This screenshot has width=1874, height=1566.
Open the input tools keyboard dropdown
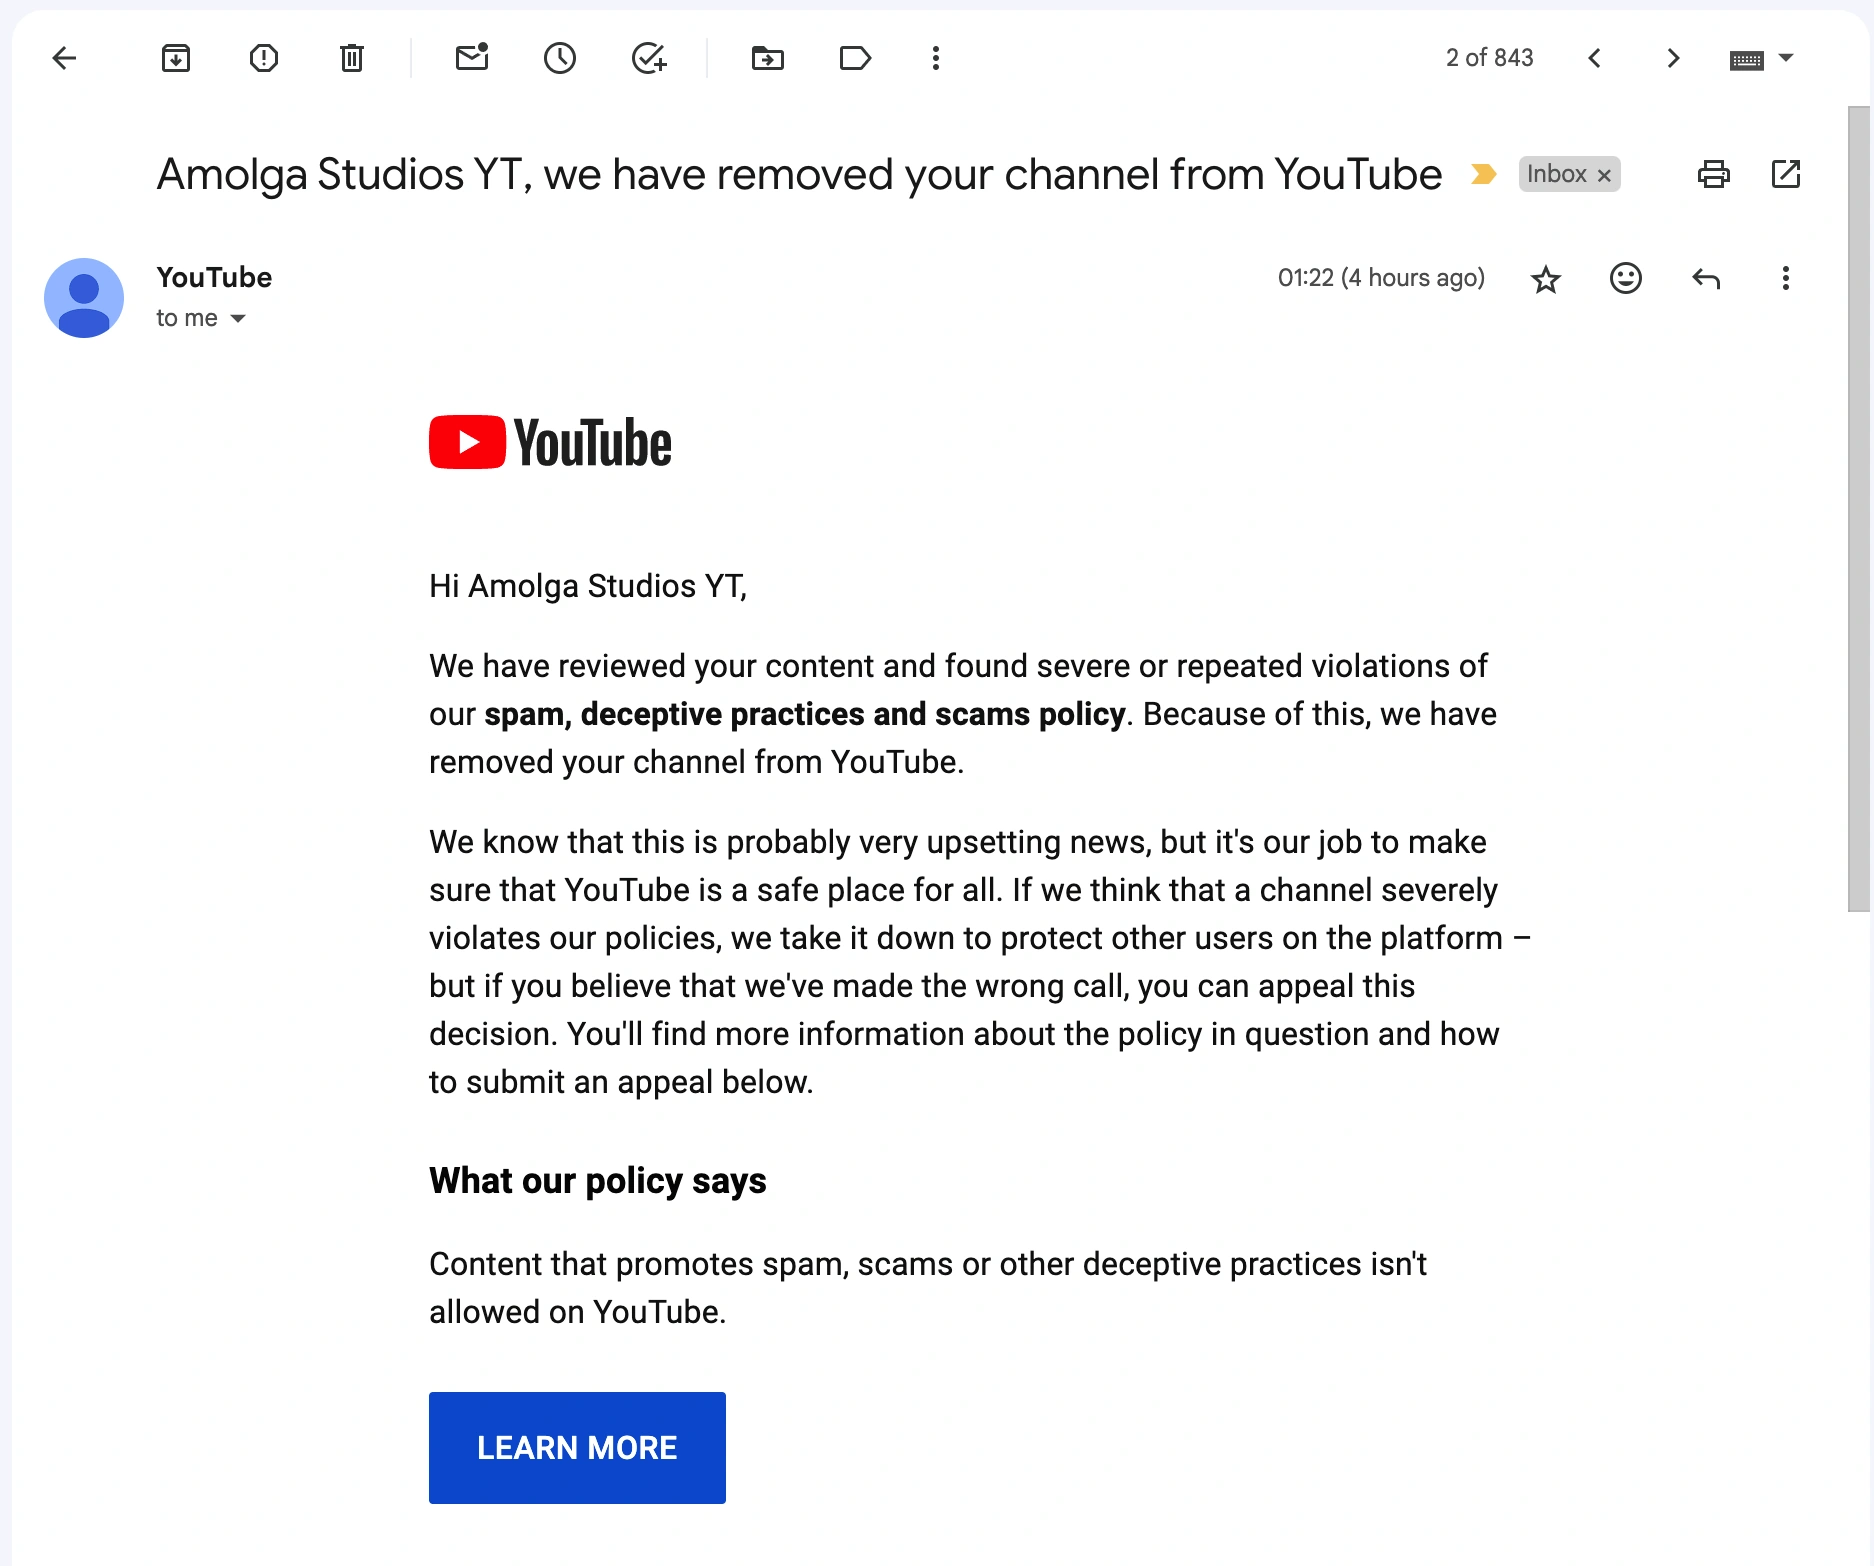pos(1762,58)
